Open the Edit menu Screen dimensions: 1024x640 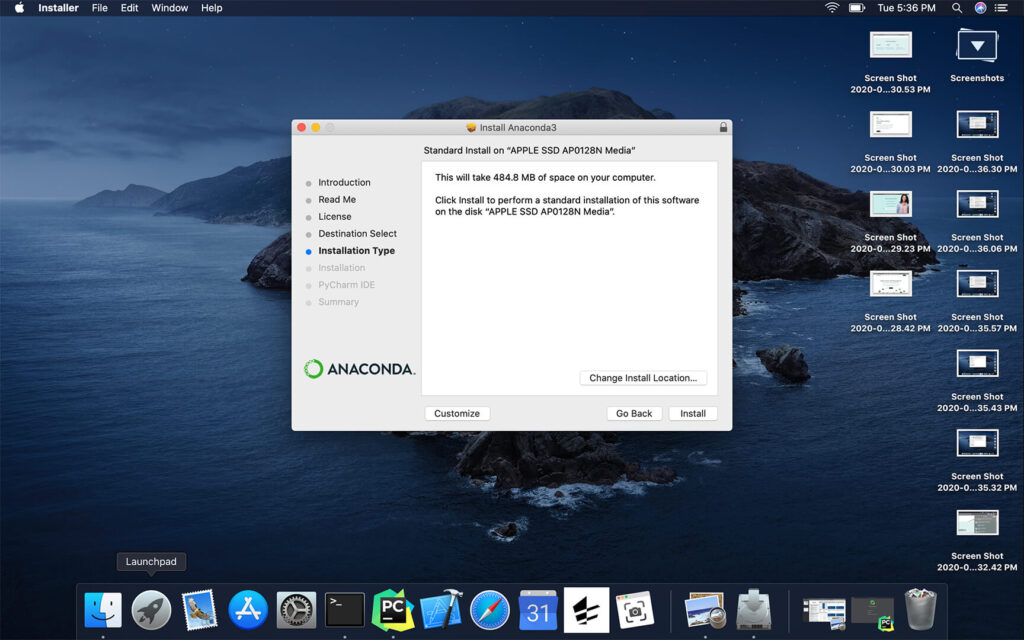pyautogui.click(x=129, y=8)
